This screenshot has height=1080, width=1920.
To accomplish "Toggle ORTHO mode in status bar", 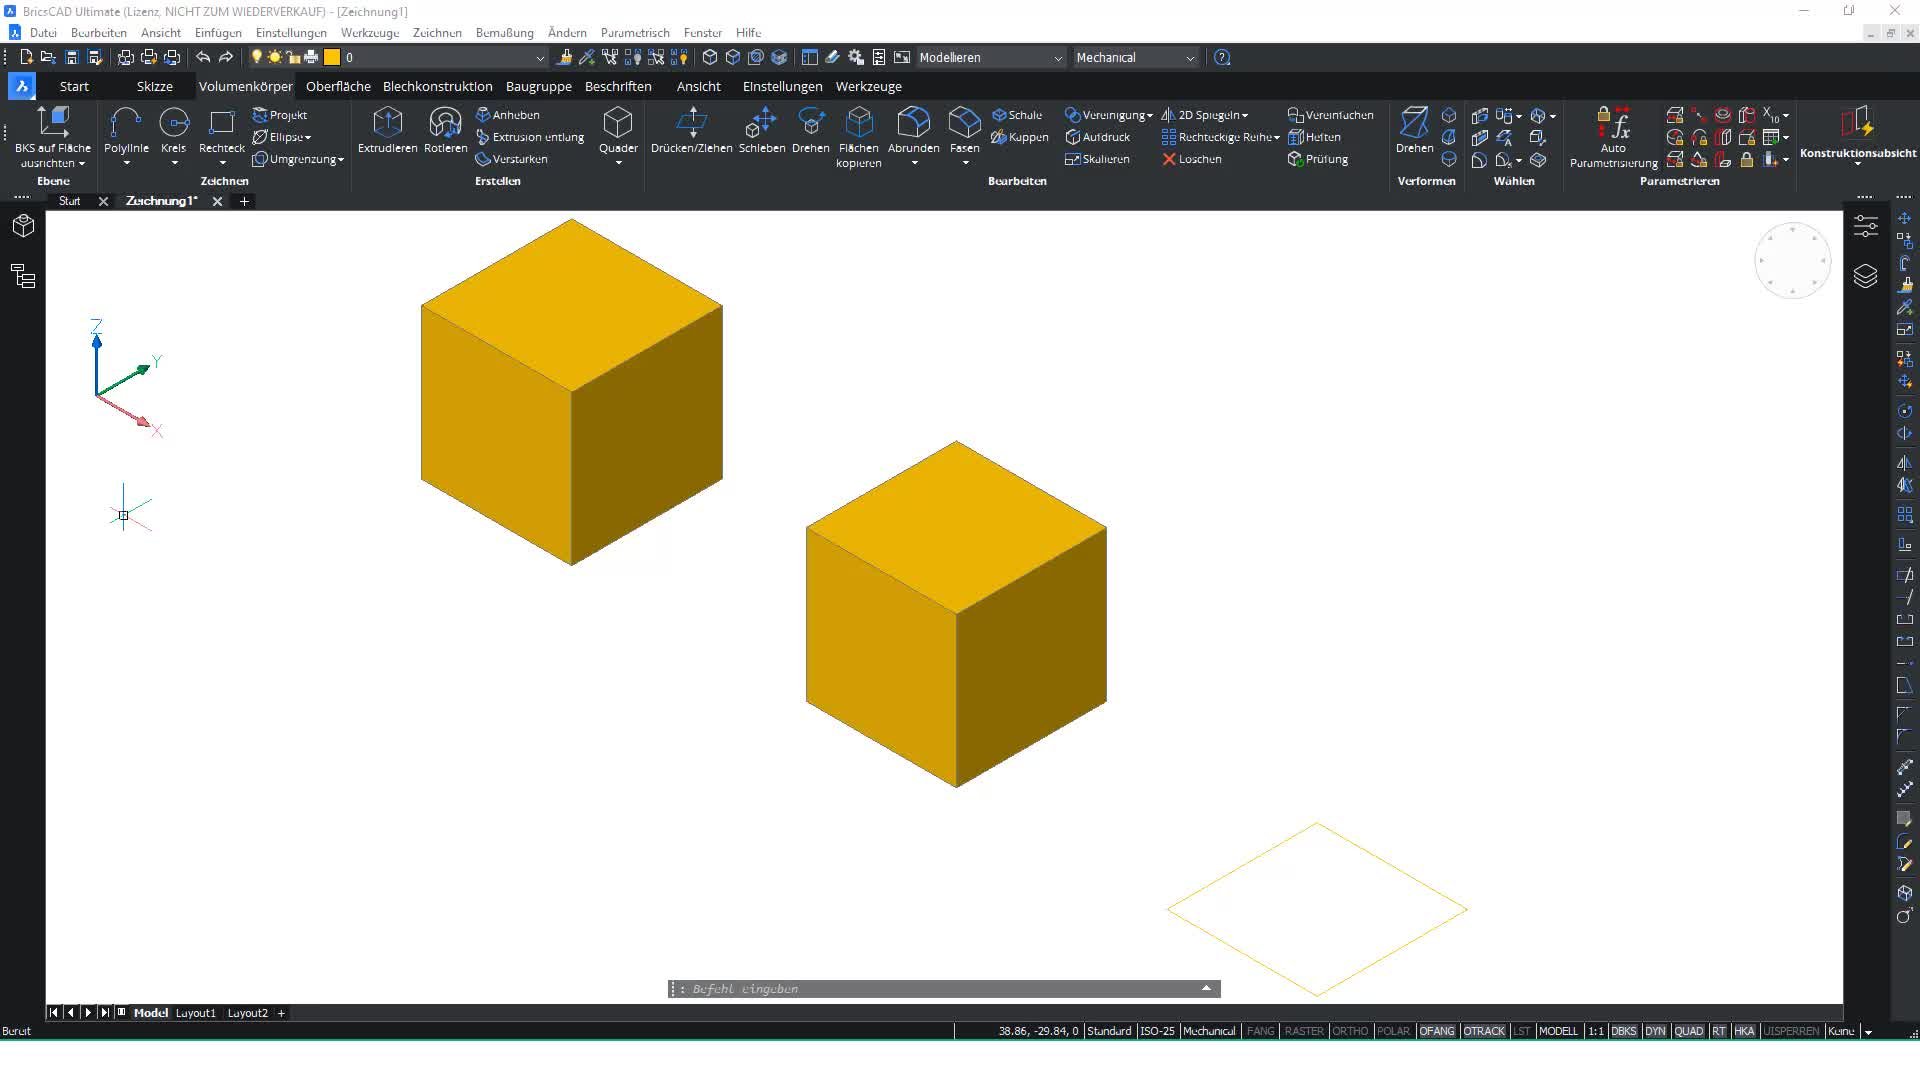I will tap(1350, 1031).
